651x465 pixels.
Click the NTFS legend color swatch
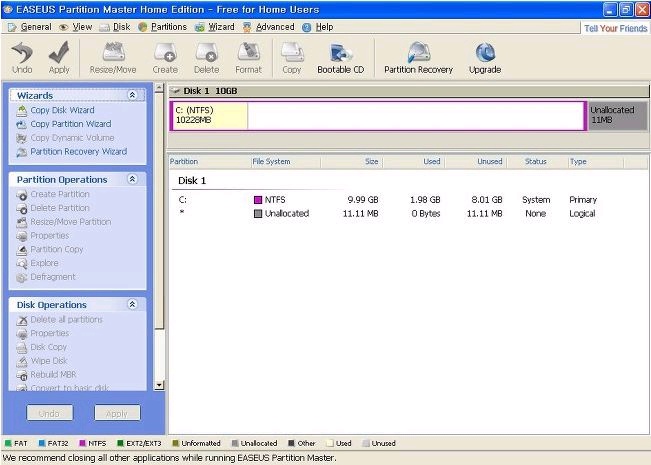[82, 443]
